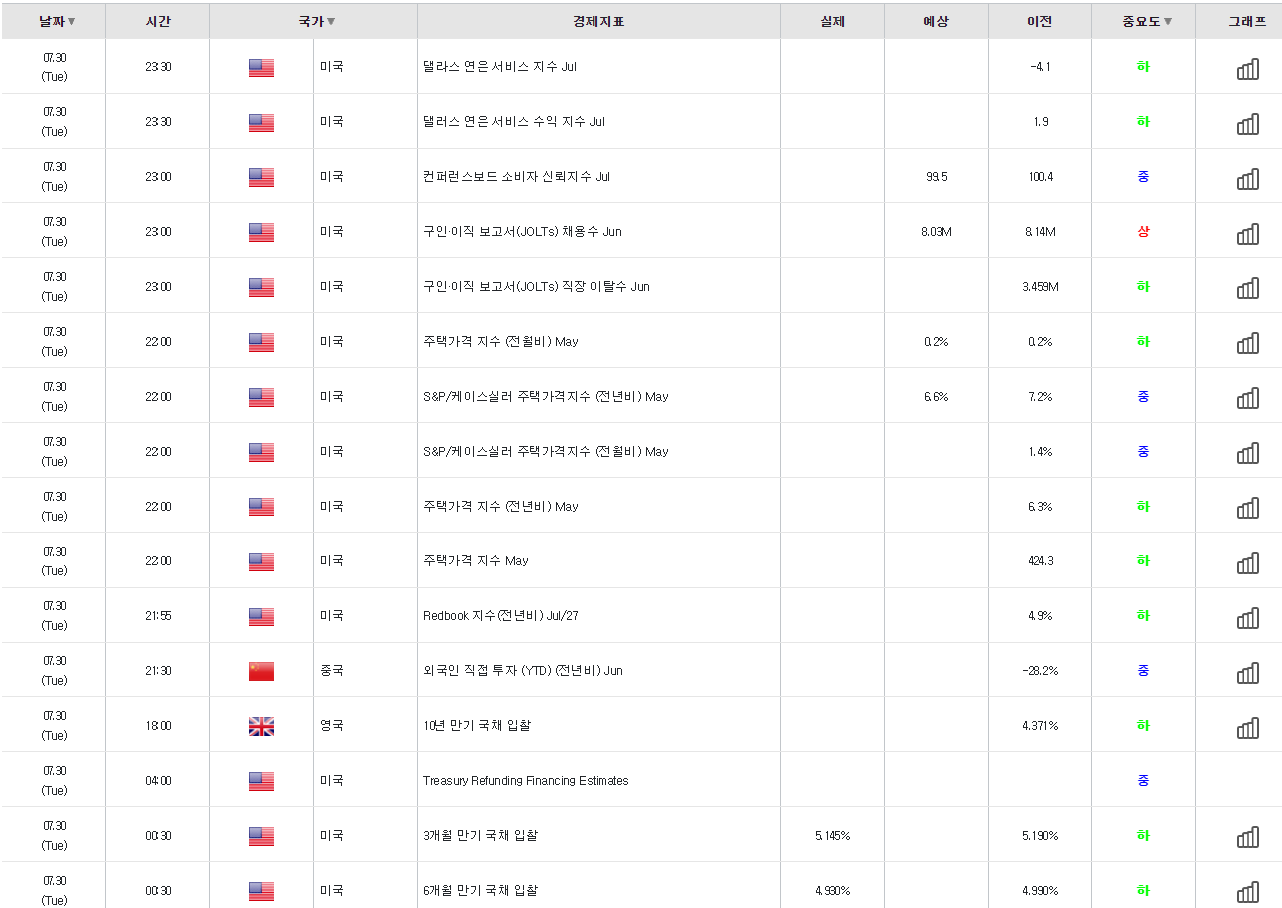1282x908 pixels.
Task: Open graph icon for Redbook 지수 row
Action: click(x=1247, y=617)
